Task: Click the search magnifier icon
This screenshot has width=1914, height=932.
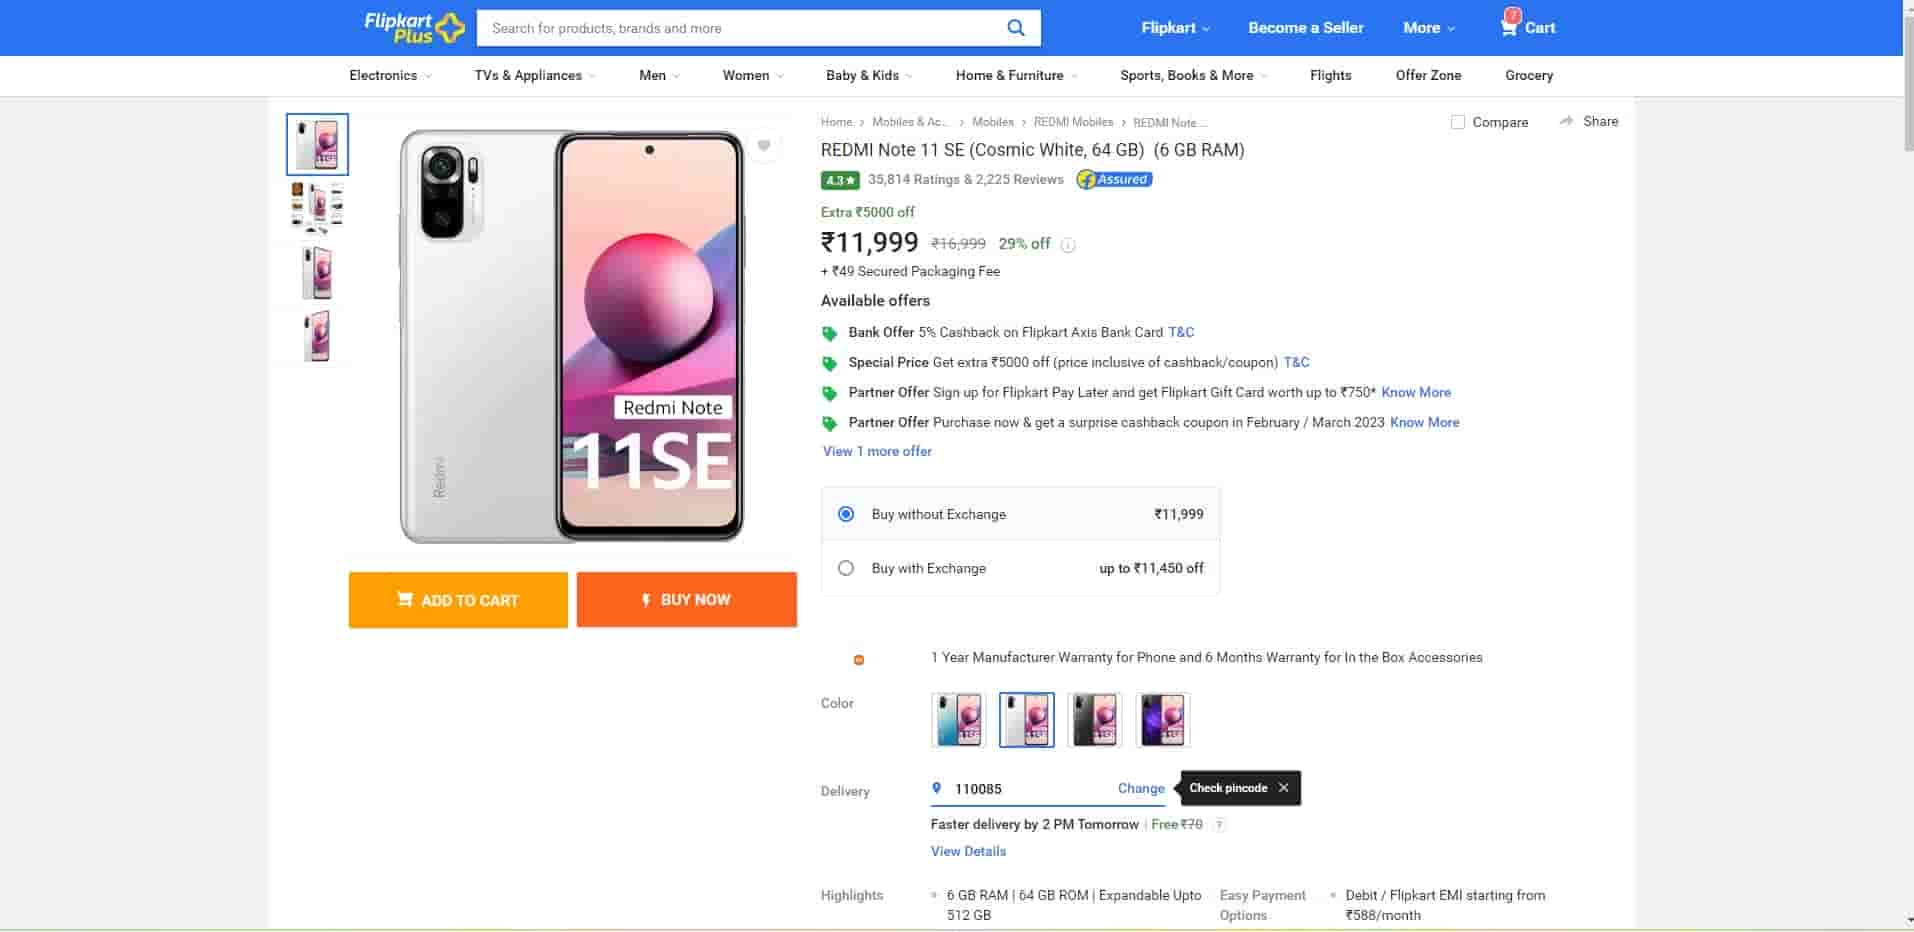Action: (x=1015, y=28)
